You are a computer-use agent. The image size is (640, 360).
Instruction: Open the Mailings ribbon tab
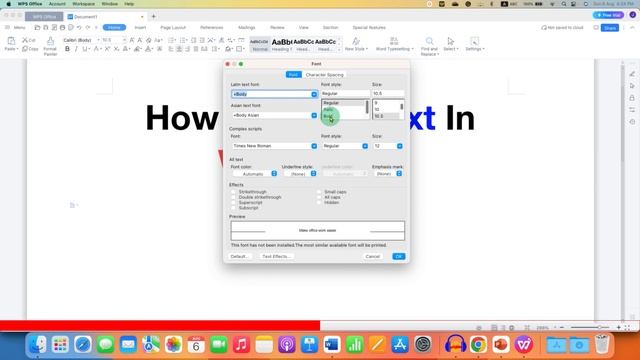pyautogui.click(x=247, y=27)
